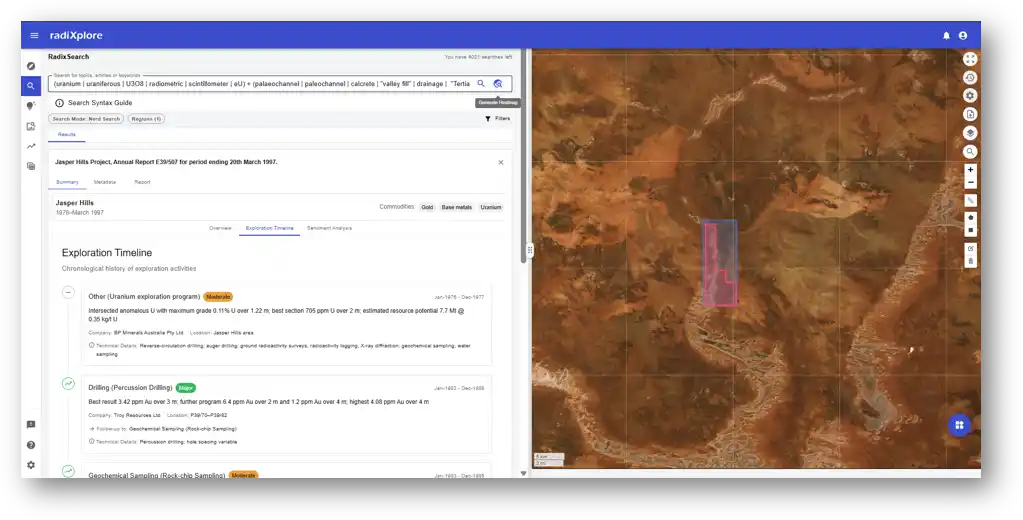The width and height of the screenshot is (1023, 520).
Task: Click the Generate Heatmap icon in search bar
Action: (498, 84)
